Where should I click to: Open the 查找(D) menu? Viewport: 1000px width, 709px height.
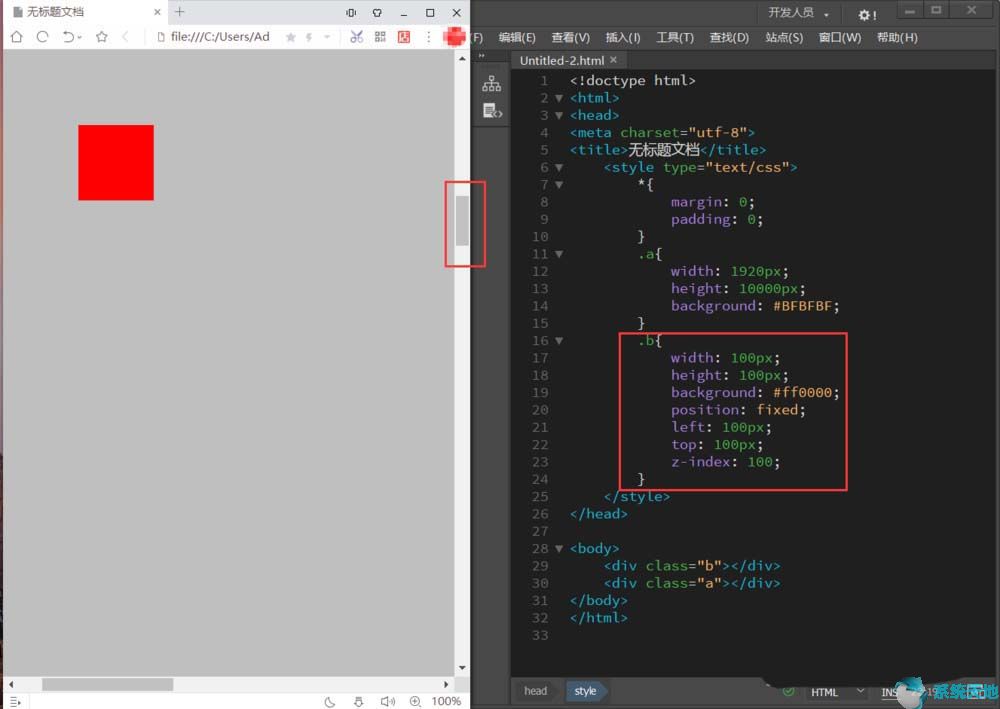[729, 38]
